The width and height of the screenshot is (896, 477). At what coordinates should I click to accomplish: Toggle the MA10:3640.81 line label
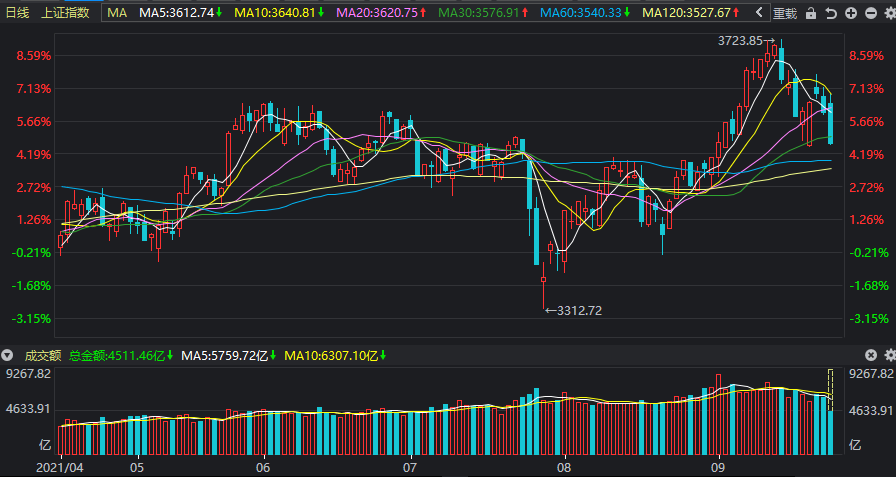pyautogui.click(x=279, y=13)
